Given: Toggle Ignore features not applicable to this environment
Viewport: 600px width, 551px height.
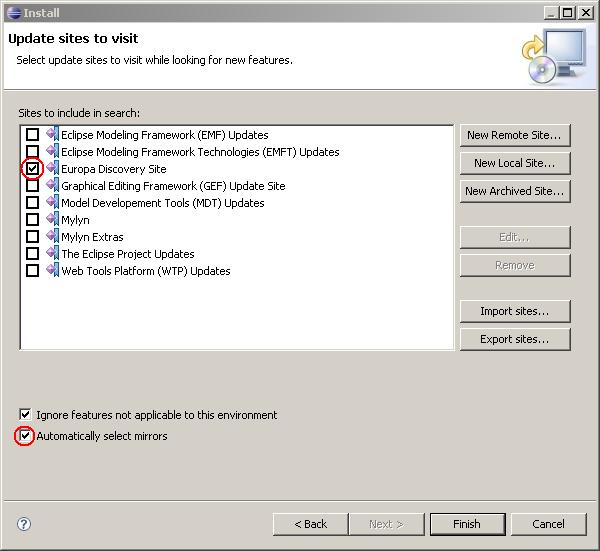Looking at the screenshot, I should 25,414.
